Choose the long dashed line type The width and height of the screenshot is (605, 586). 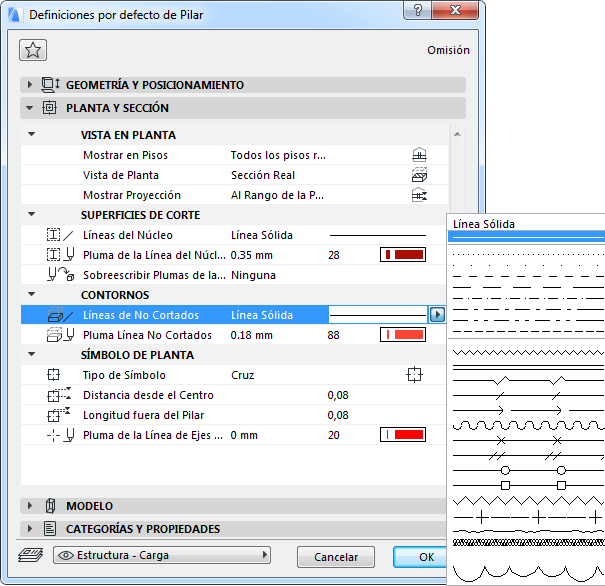(526, 287)
